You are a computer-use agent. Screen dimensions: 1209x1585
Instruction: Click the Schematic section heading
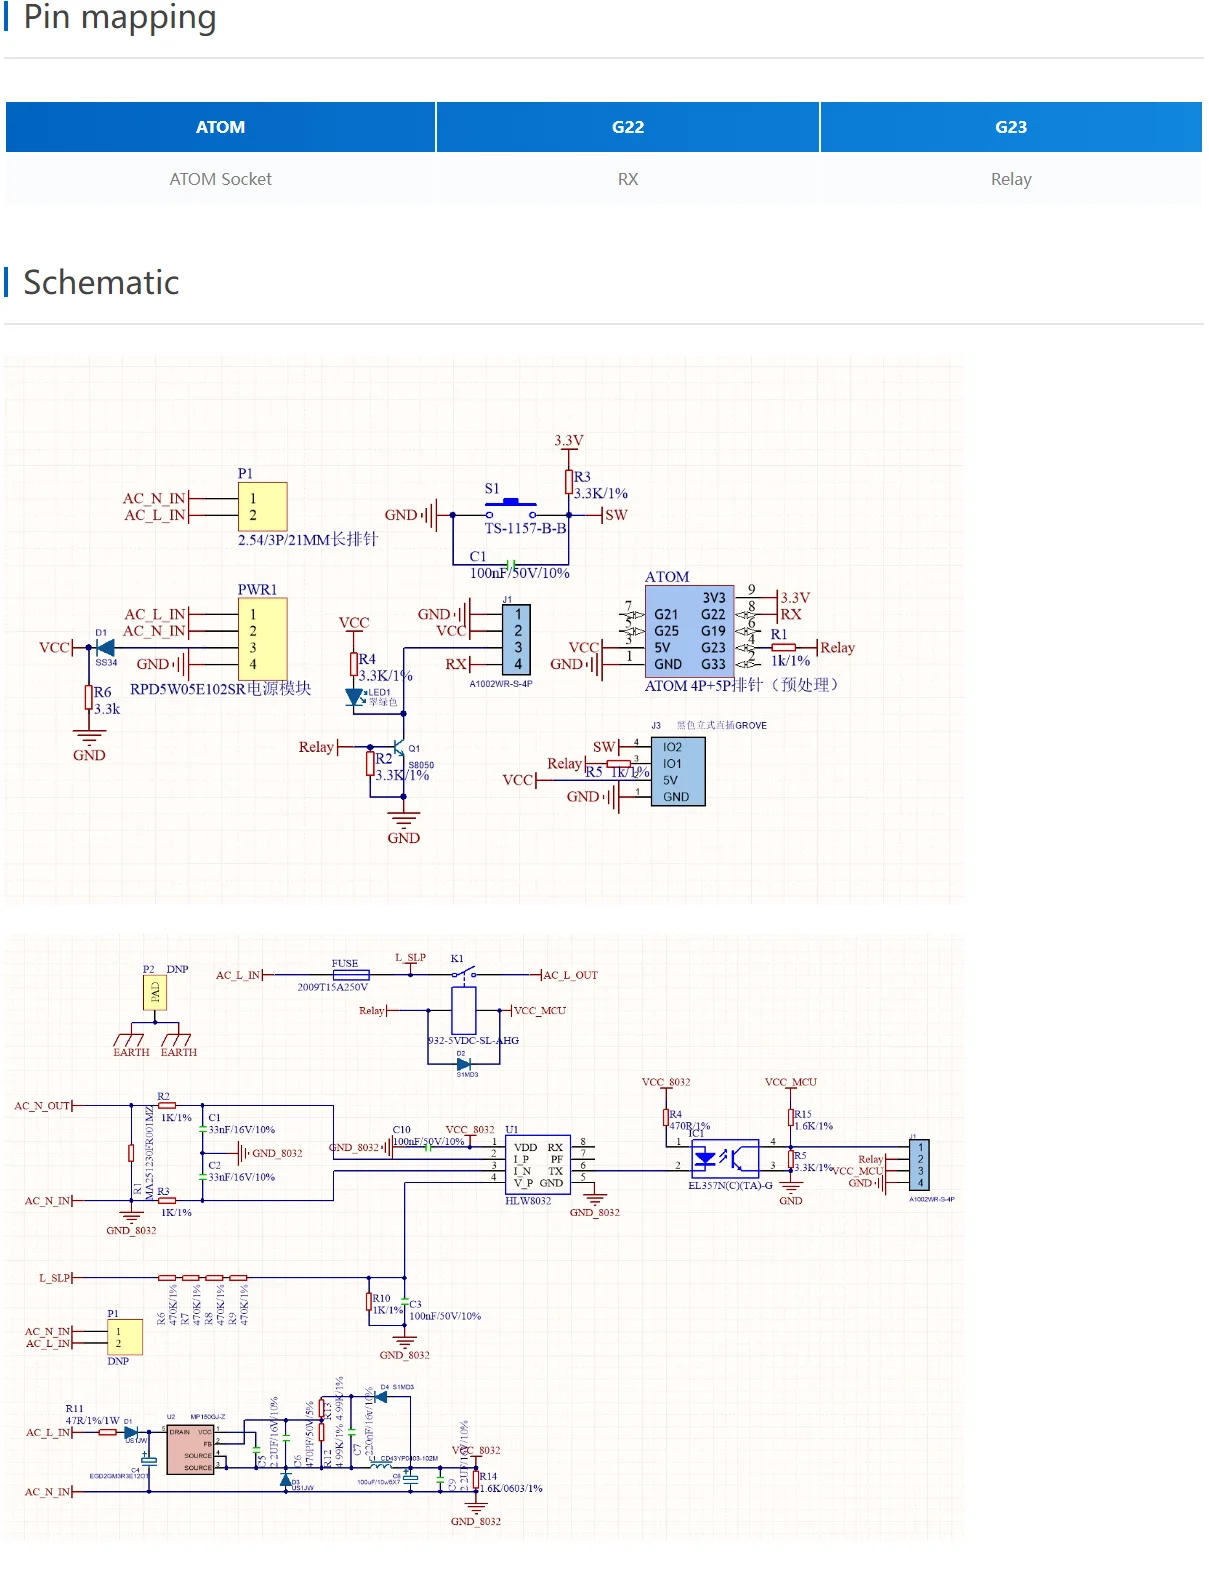coord(101,282)
